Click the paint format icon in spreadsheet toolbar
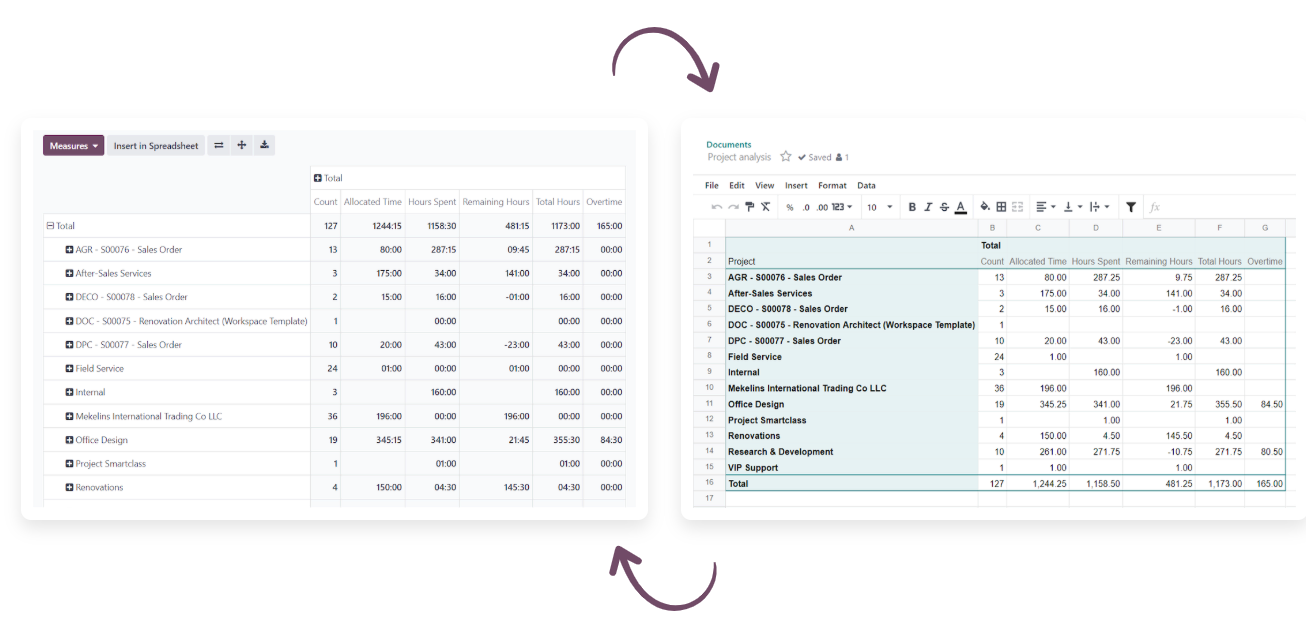The image size is (1306, 625). 749,207
